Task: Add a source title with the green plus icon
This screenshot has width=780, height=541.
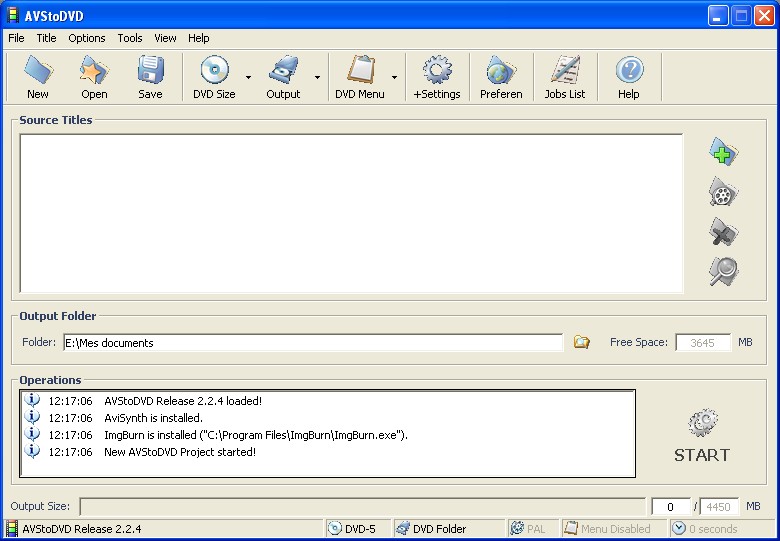Action: [723, 153]
